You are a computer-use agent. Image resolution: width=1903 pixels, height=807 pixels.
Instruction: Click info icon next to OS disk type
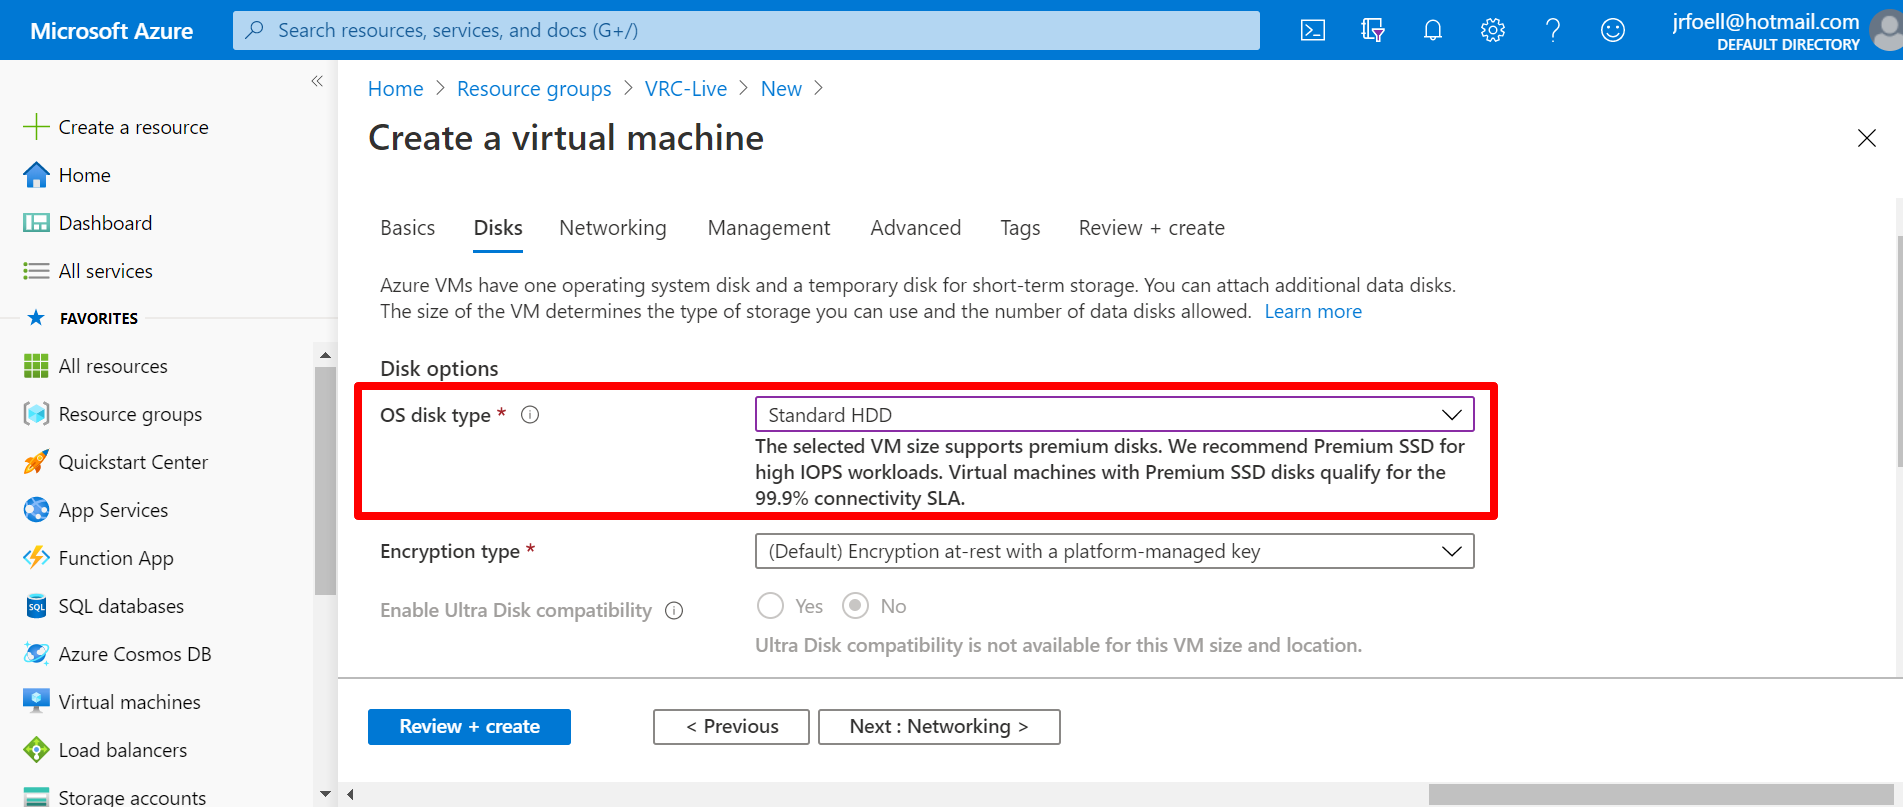click(530, 415)
